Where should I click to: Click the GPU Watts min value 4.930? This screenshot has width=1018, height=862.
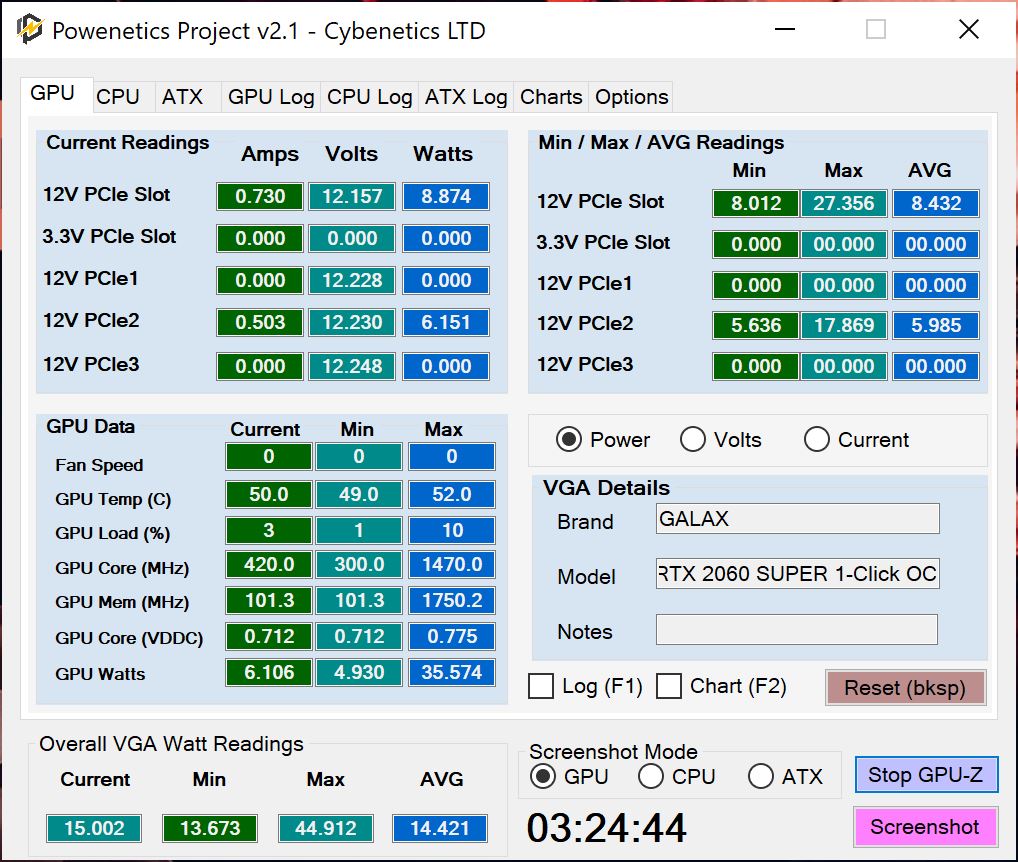point(359,672)
